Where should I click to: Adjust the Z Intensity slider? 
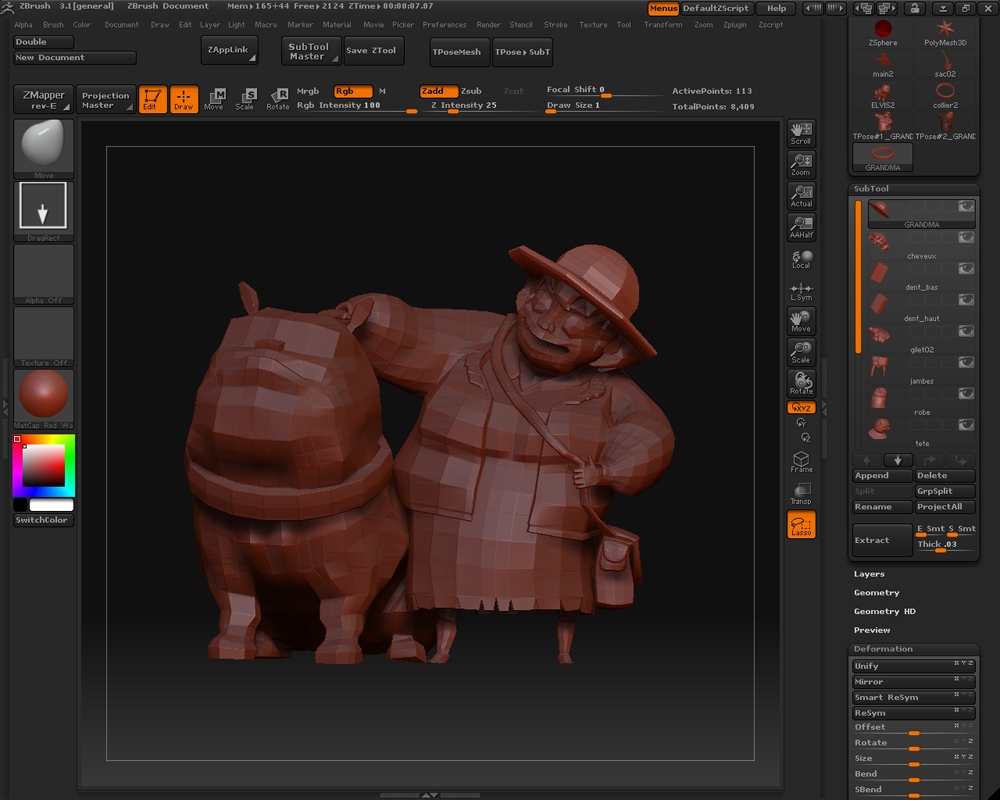[x=474, y=106]
